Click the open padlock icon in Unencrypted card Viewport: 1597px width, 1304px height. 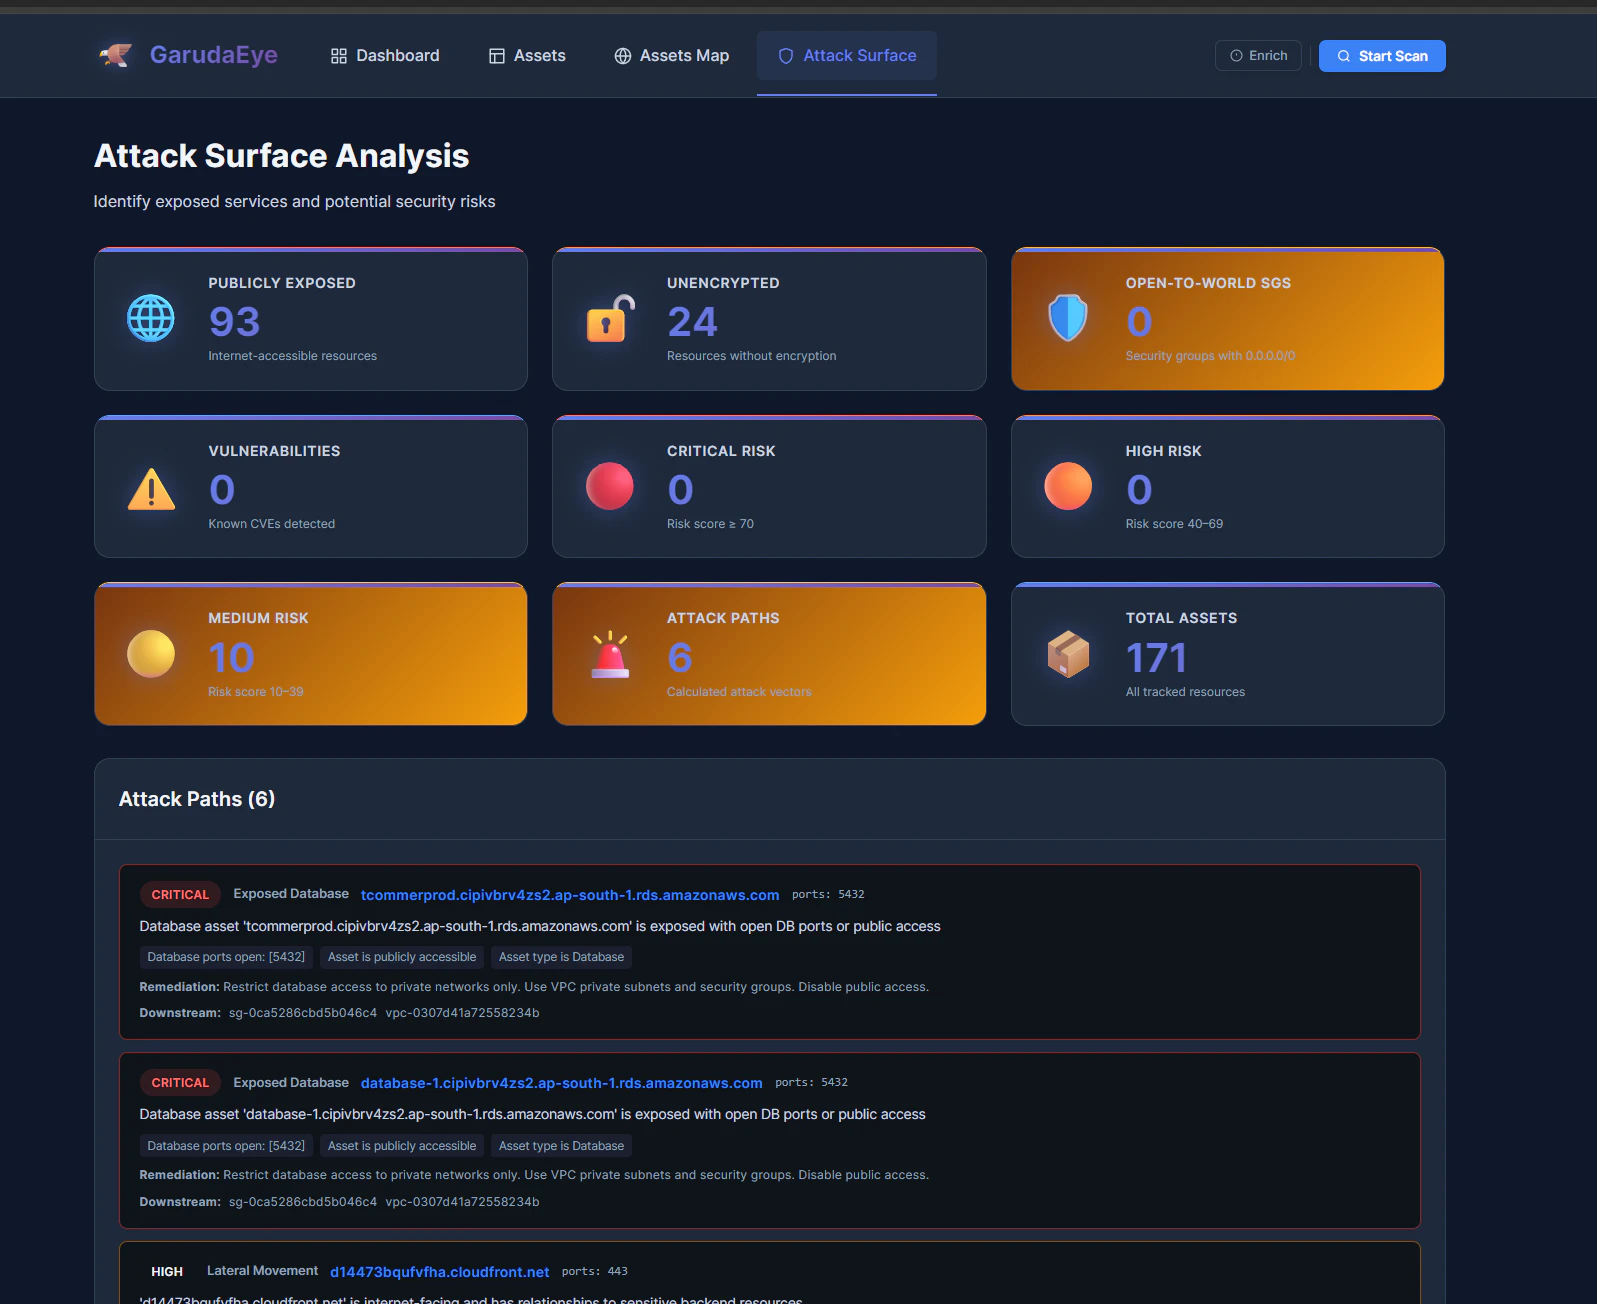point(610,318)
